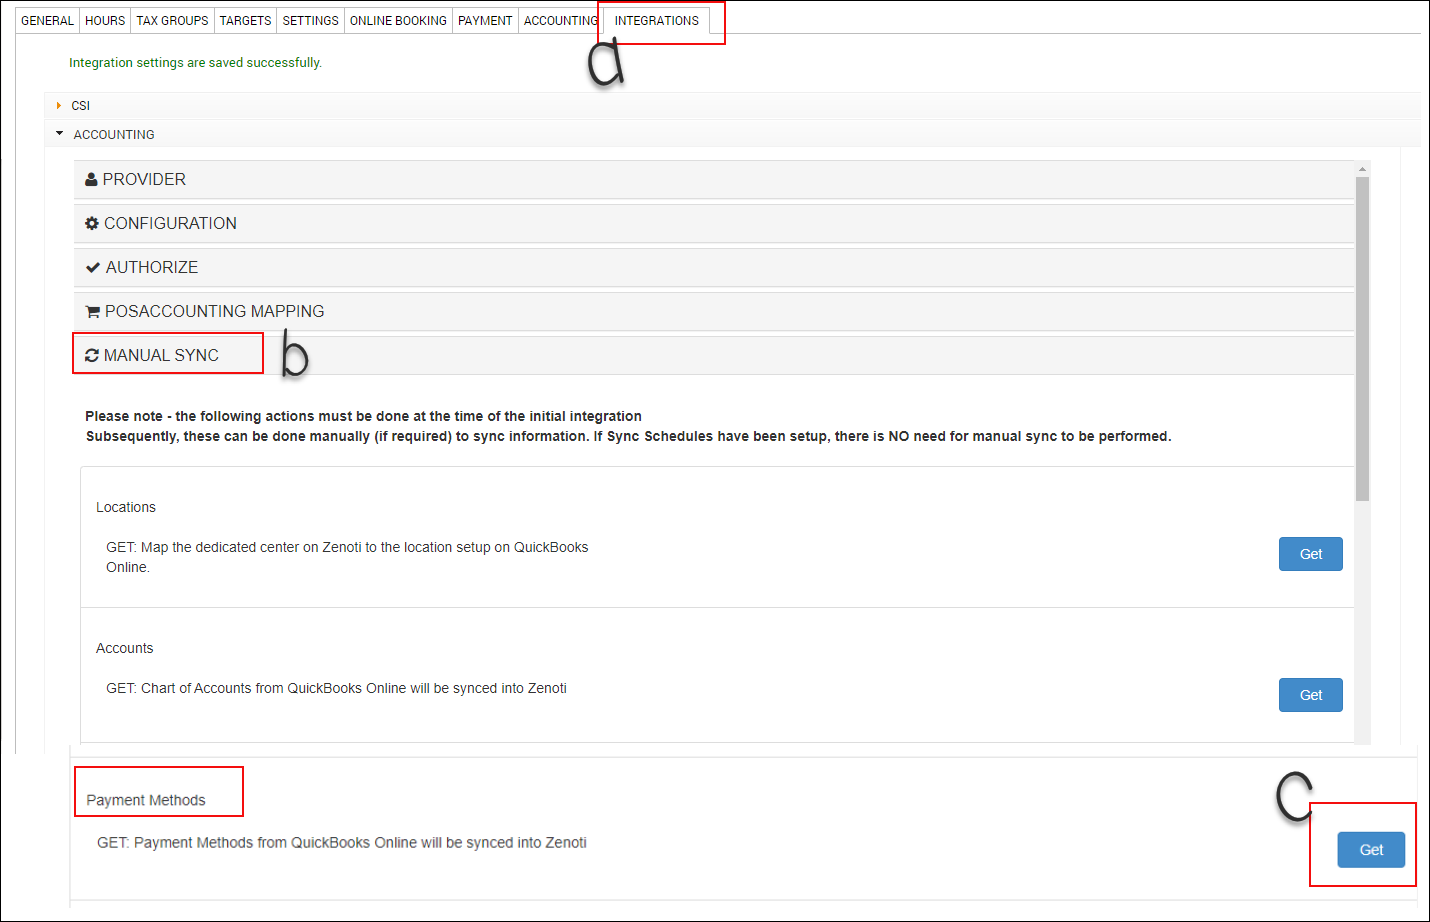The height and width of the screenshot is (922, 1430).
Task: Click the 'GET: Chart of Accounts' description
Action: [x=336, y=688]
